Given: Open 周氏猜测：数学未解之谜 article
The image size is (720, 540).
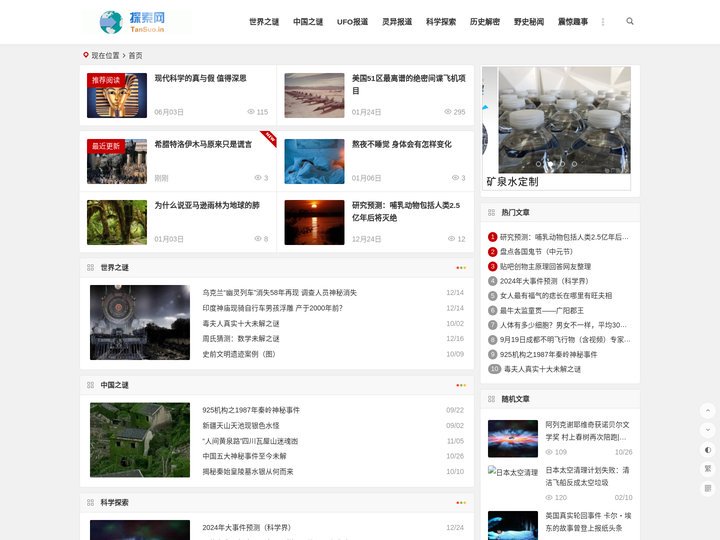Looking at the screenshot, I should coord(241,339).
